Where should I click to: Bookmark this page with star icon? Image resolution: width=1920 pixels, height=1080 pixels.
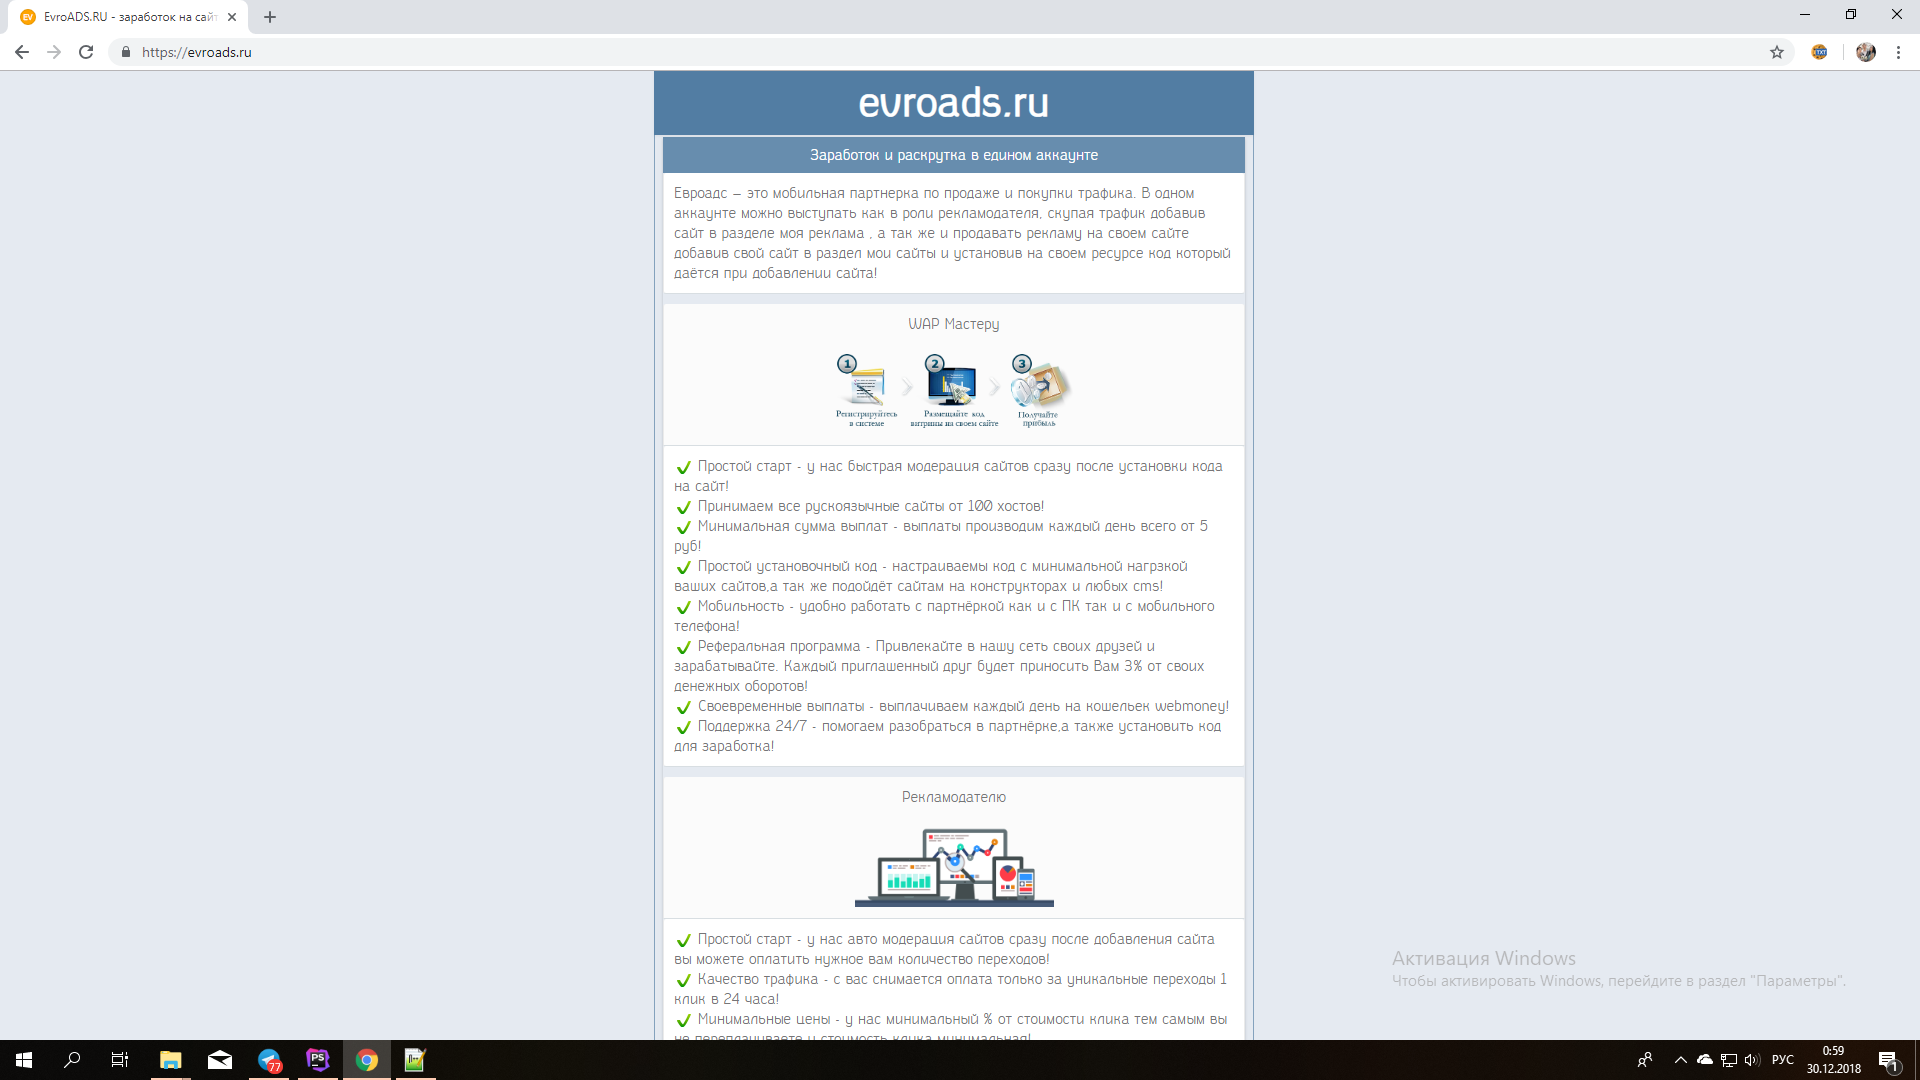tap(1777, 52)
